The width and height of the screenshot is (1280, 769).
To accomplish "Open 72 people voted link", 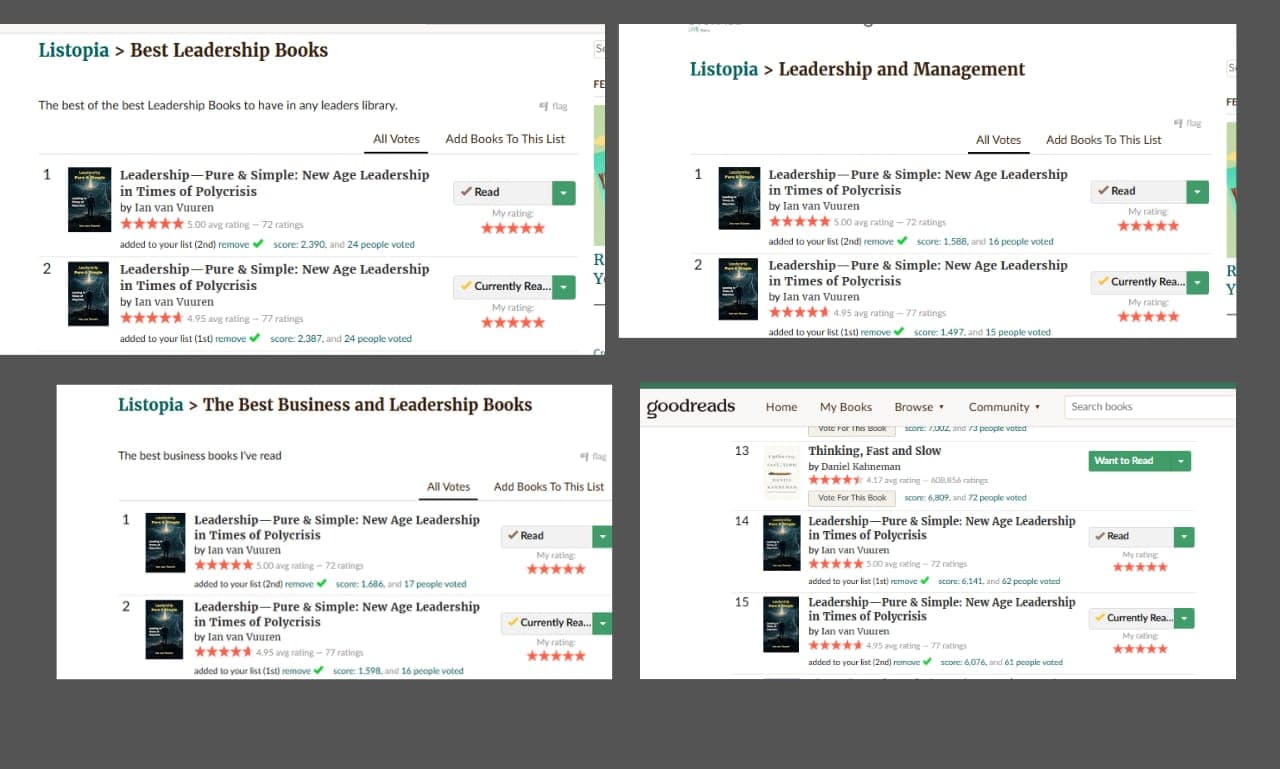I will coord(997,497).
